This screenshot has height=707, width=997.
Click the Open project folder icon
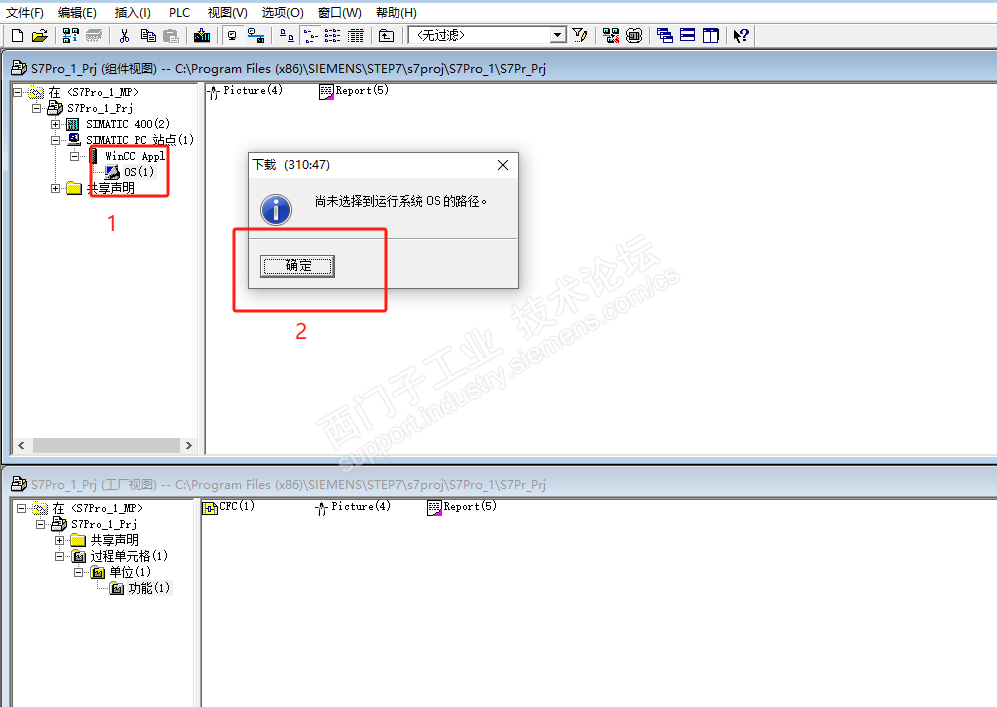pyautogui.click(x=39, y=36)
